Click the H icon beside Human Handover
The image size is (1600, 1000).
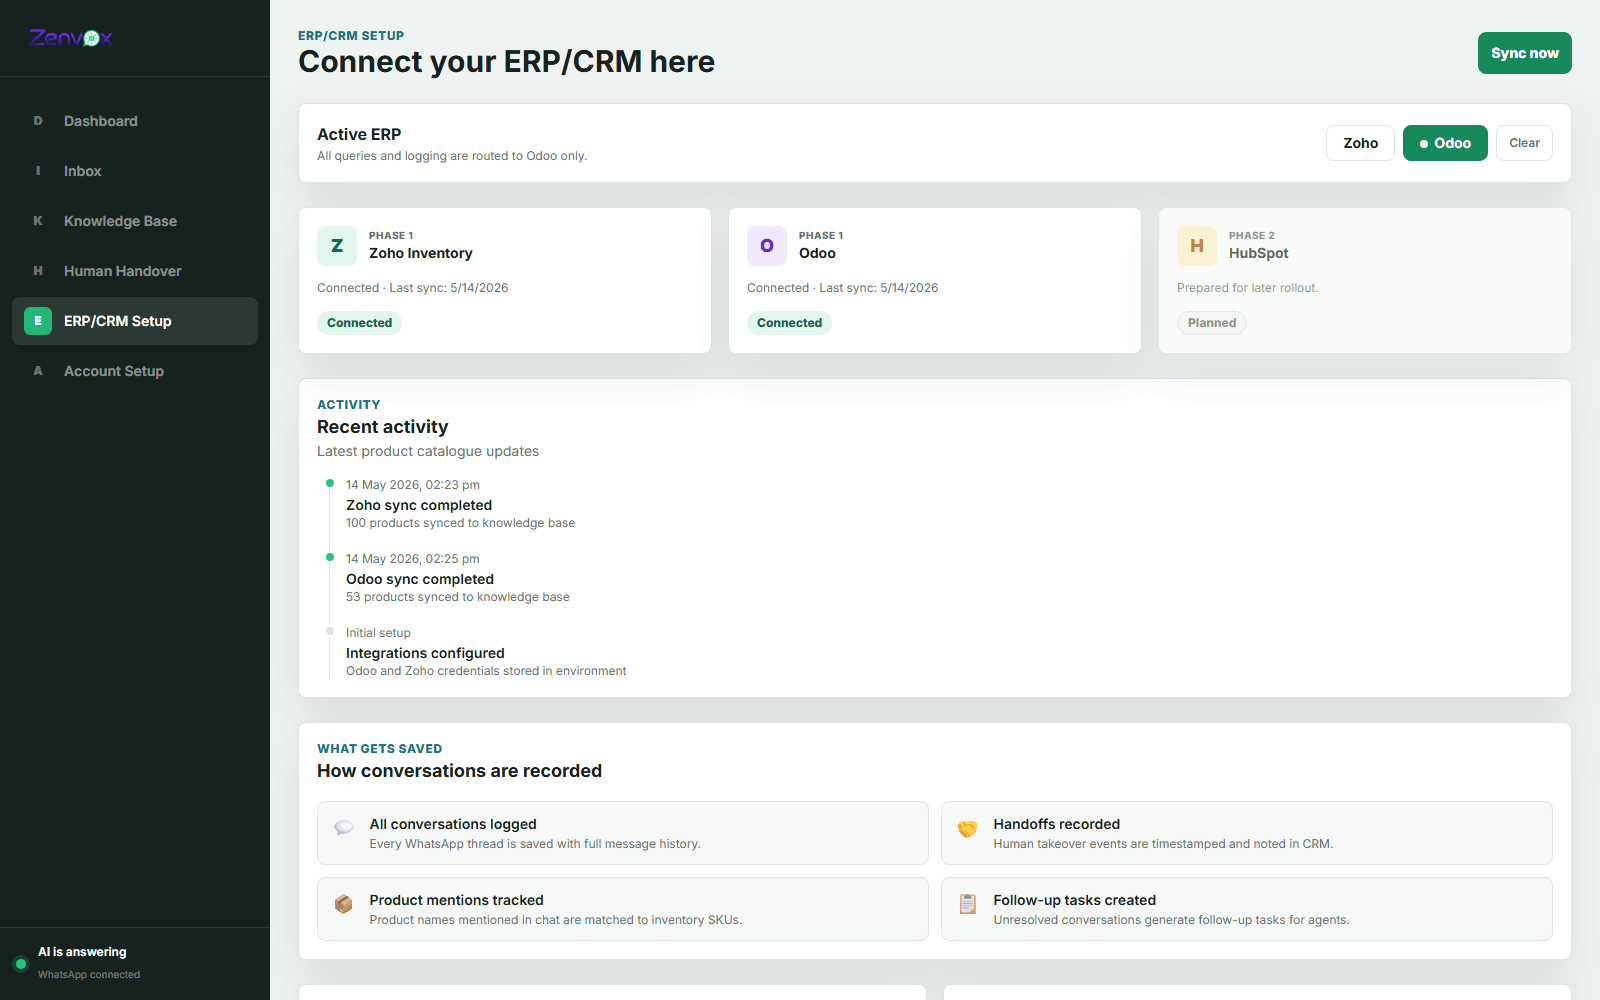pyautogui.click(x=38, y=271)
